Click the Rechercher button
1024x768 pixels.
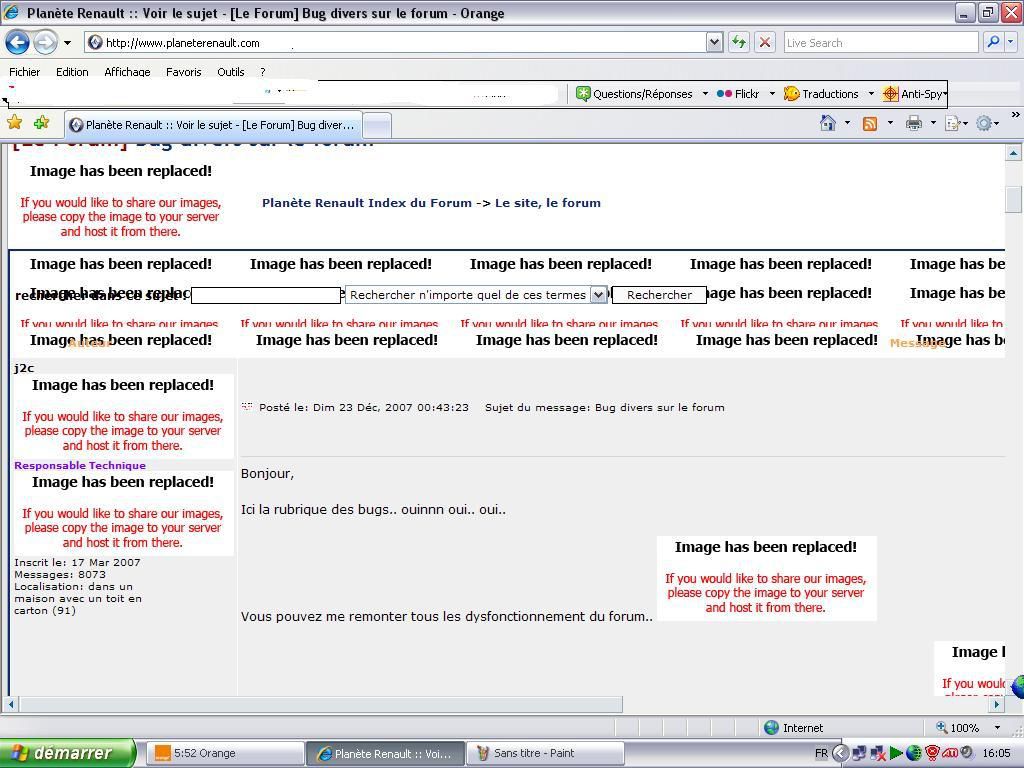pos(659,295)
